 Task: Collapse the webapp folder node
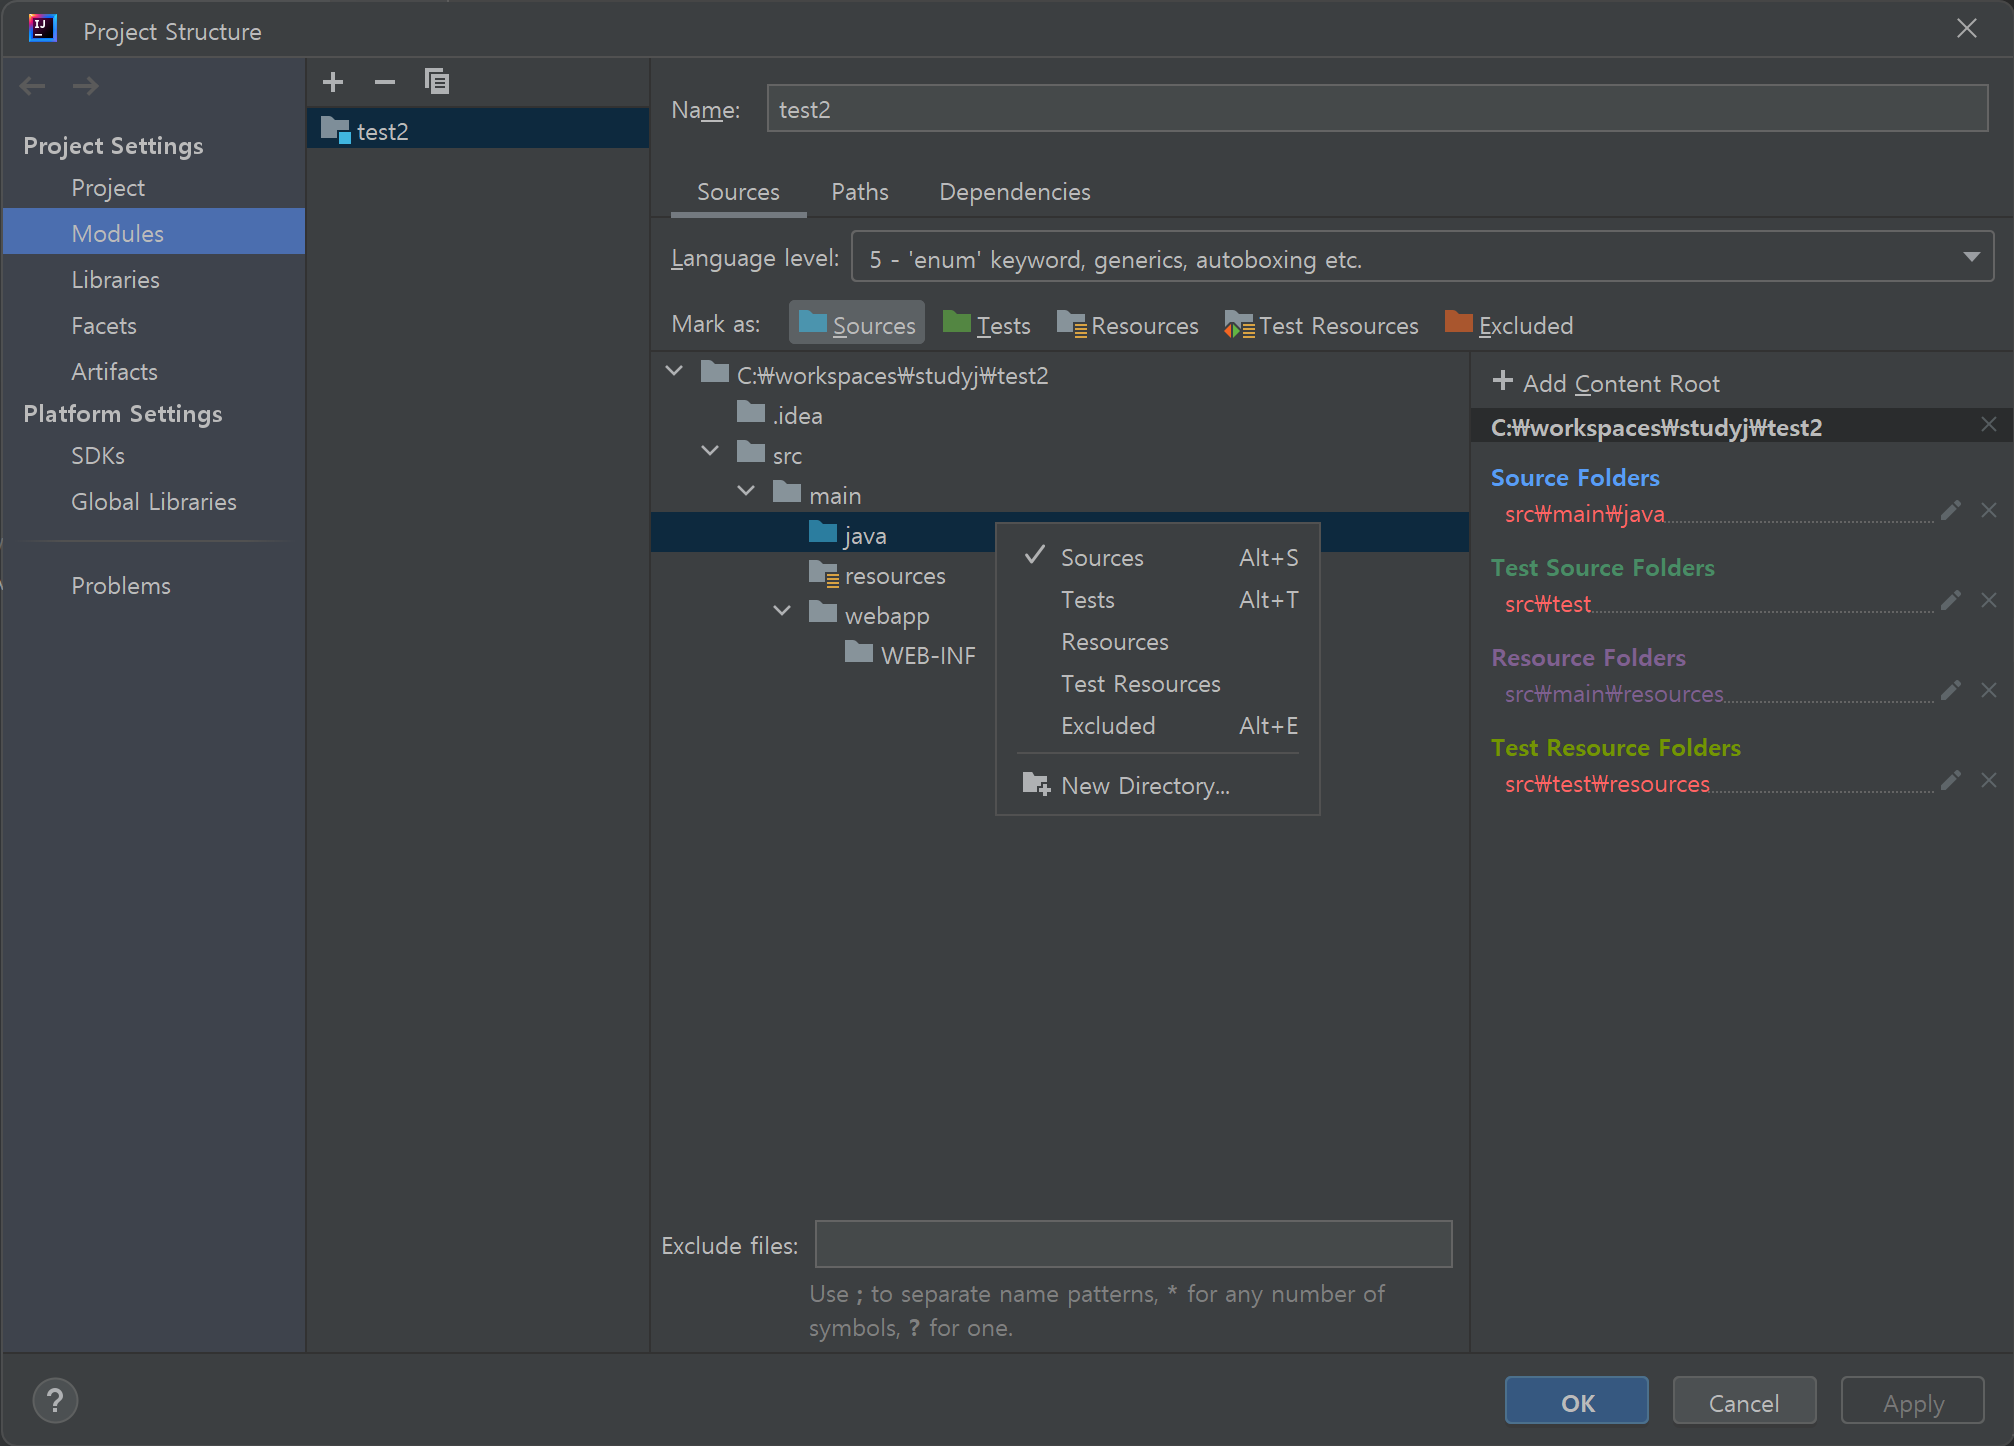(782, 611)
